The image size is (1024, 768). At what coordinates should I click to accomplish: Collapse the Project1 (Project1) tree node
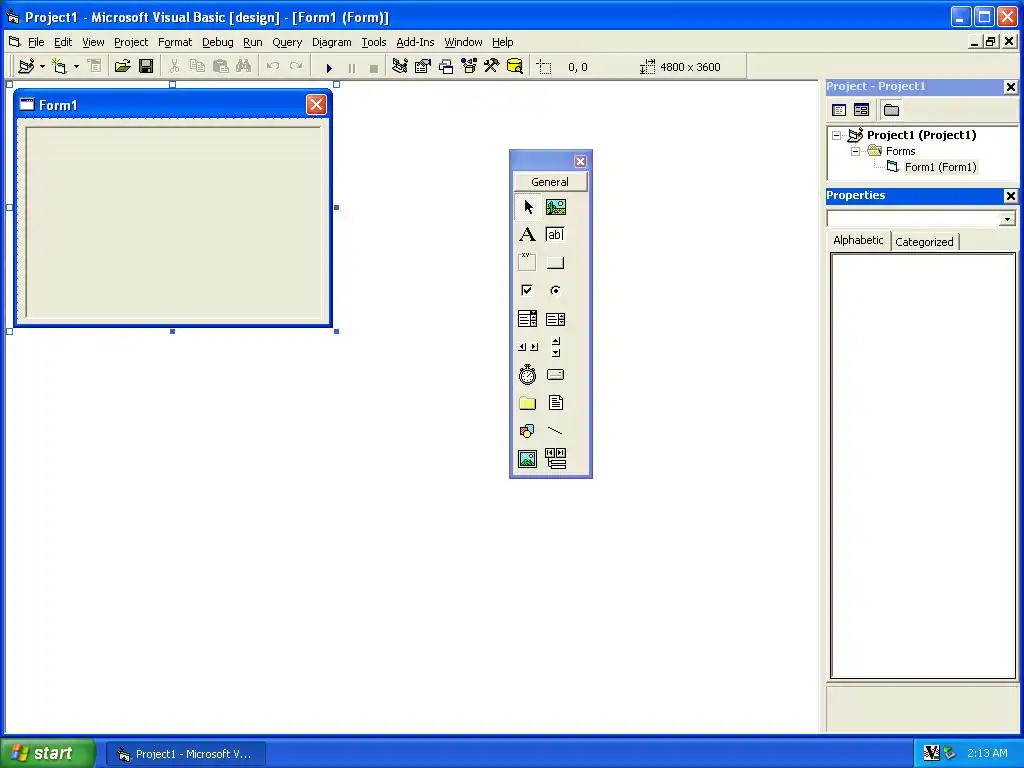(x=837, y=135)
